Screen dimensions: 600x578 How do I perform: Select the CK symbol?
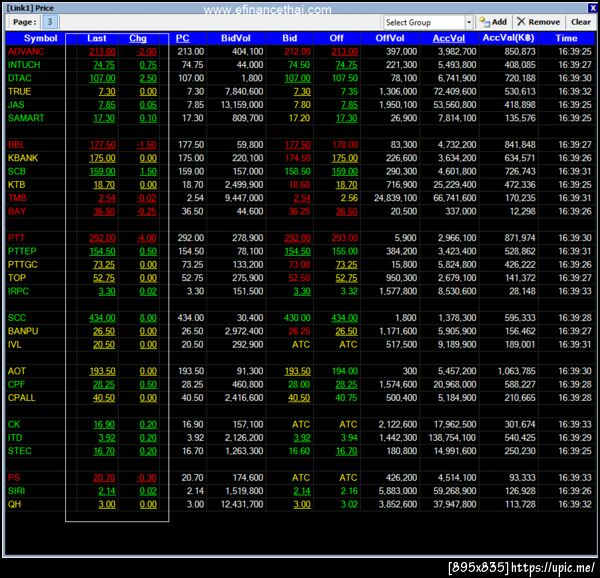pyautogui.click(x=14, y=425)
